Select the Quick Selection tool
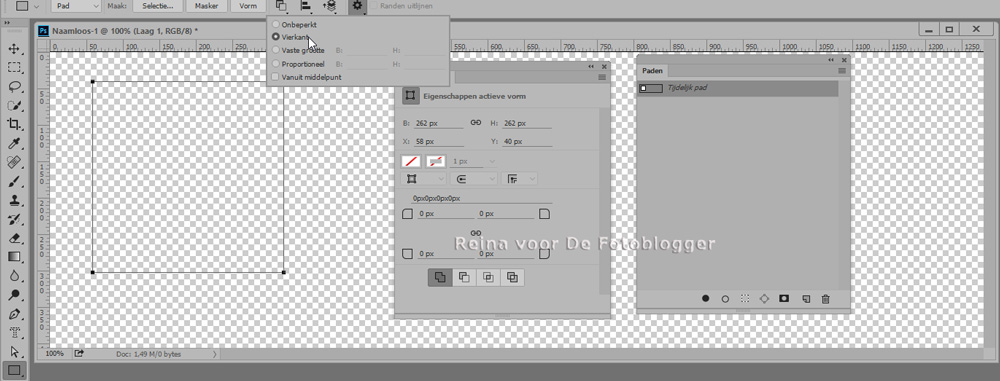This screenshot has width=1000, height=381. point(14,105)
